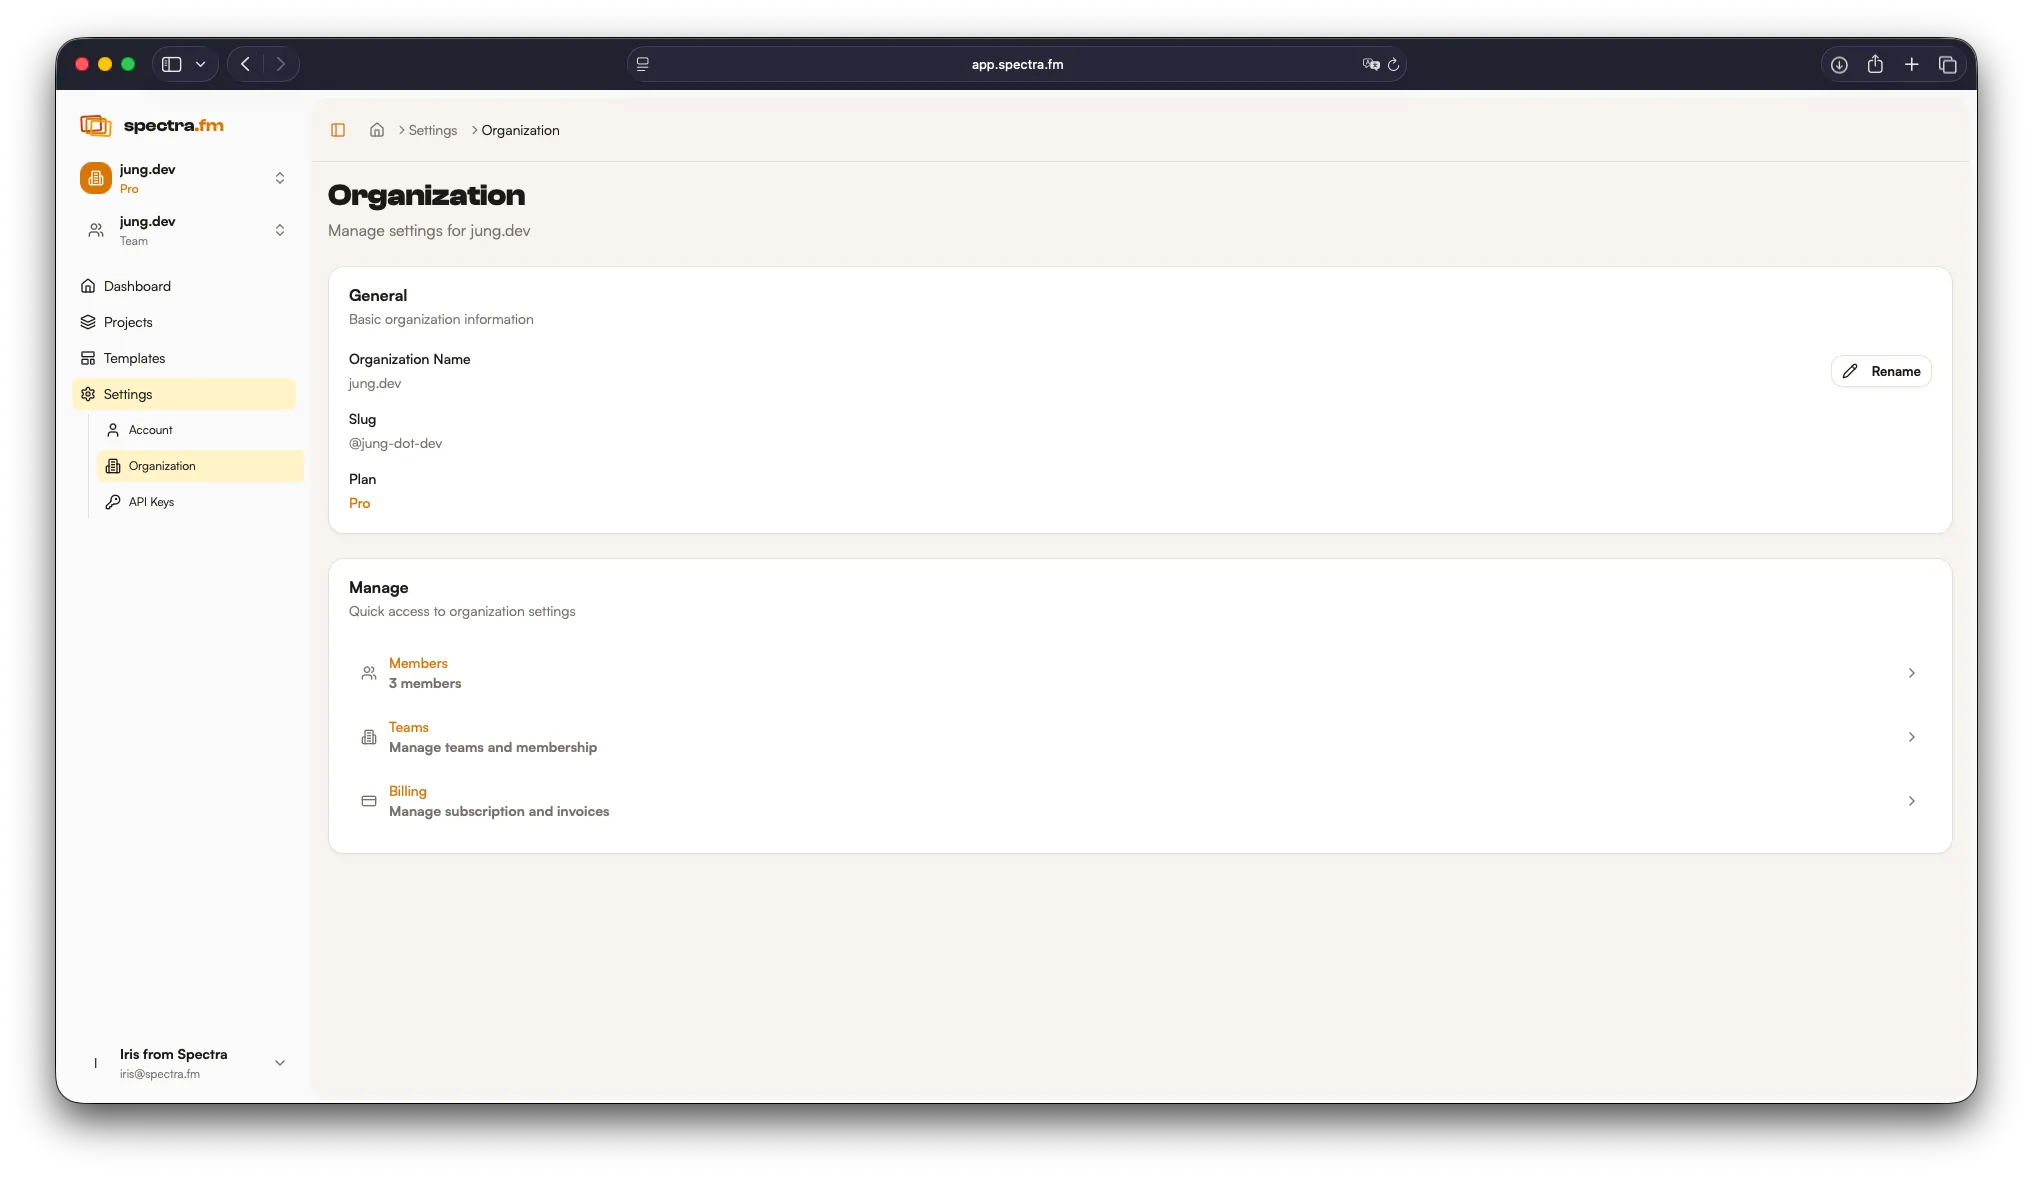Expand the jung.dev Team selector
Image resolution: width=2033 pixels, height=1177 pixels.
pyautogui.click(x=280, y=230)
